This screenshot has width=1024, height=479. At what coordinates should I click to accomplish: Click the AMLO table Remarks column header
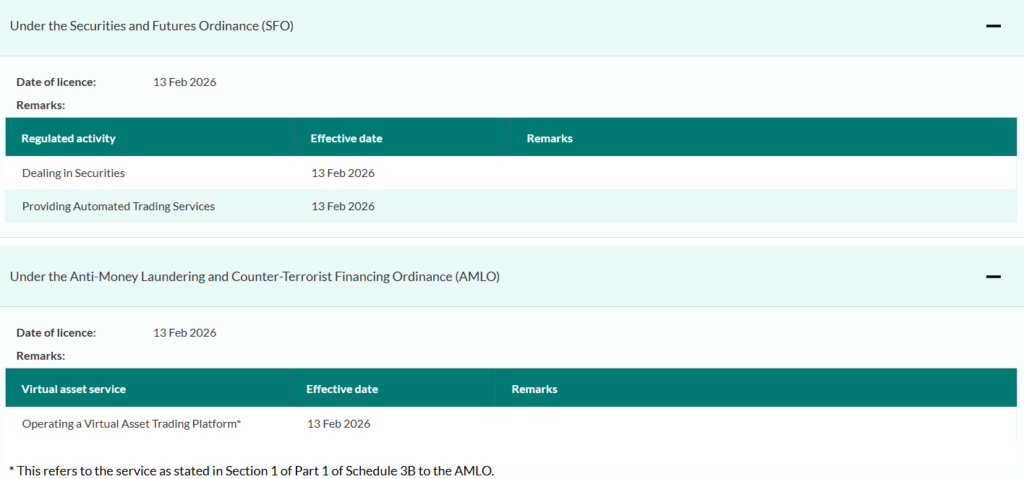point(534,389)
